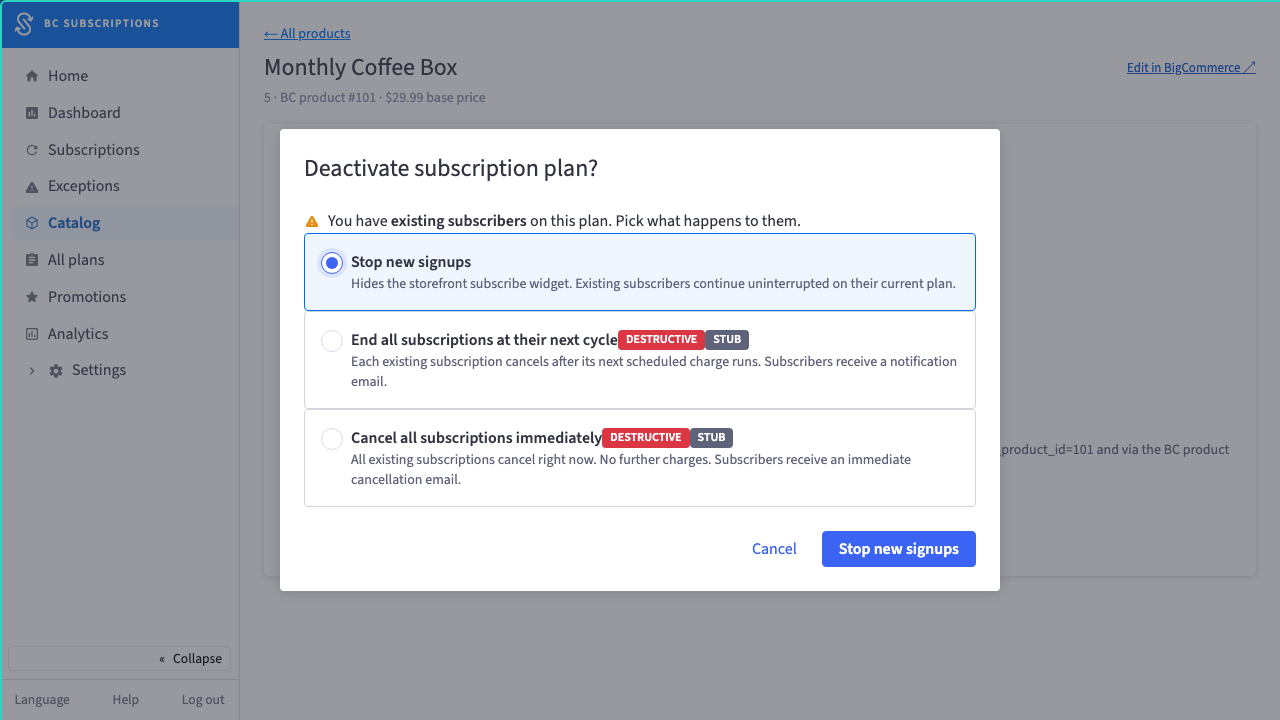Screen dimensions: 1280x720
Task: Click the Exceptions warning triangle icon
Action: click(x=32, y=187)
